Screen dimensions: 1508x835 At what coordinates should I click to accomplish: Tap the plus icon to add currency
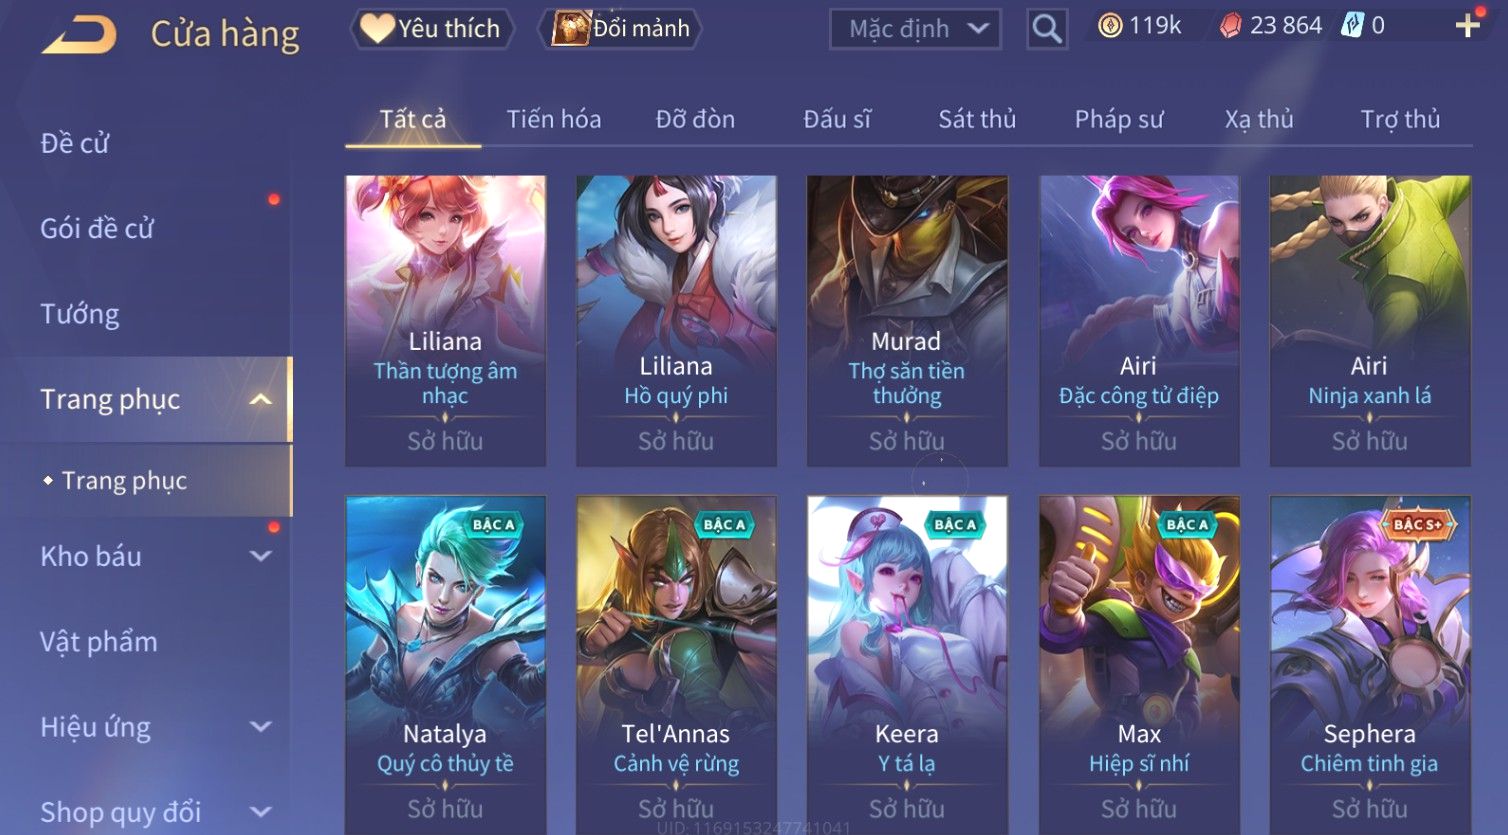click(1467, 26)
